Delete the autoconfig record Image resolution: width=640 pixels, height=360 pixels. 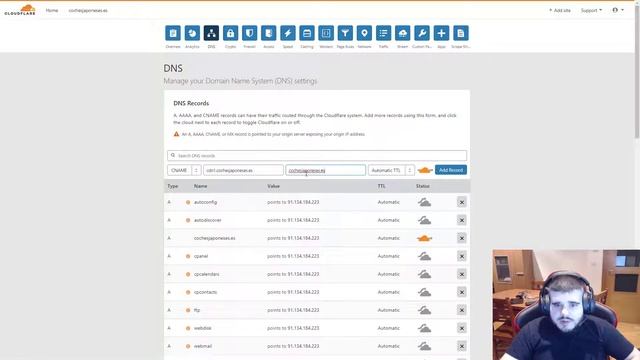[x=462, y=202]
